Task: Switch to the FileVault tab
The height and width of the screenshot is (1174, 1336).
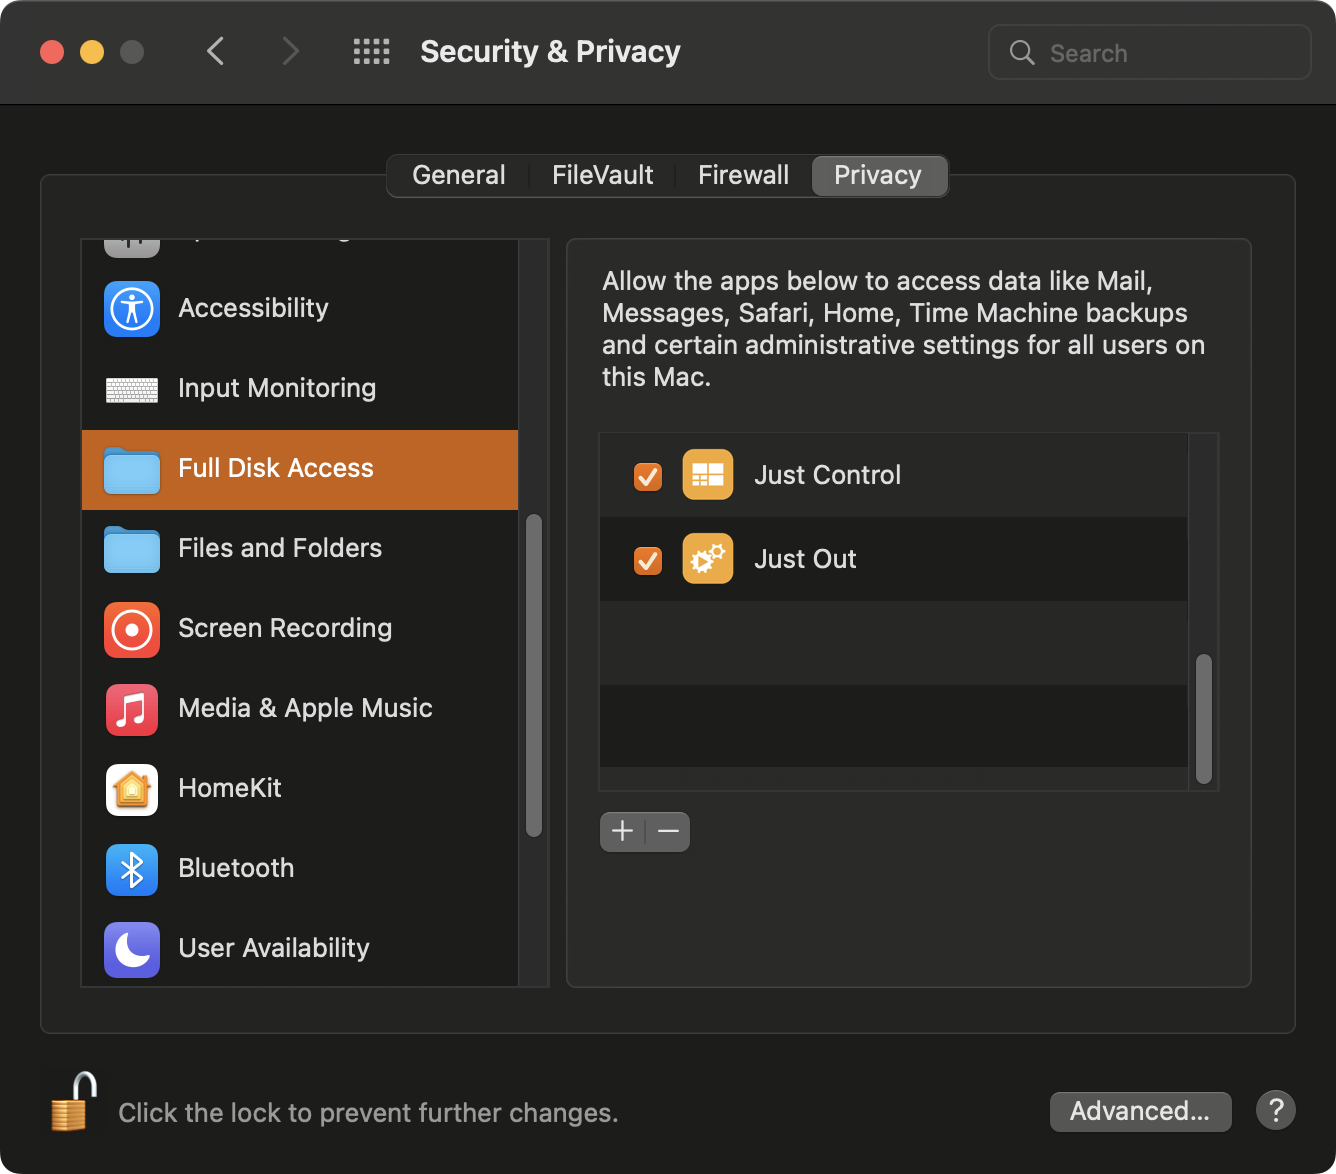Action: (x=603, y=176)
